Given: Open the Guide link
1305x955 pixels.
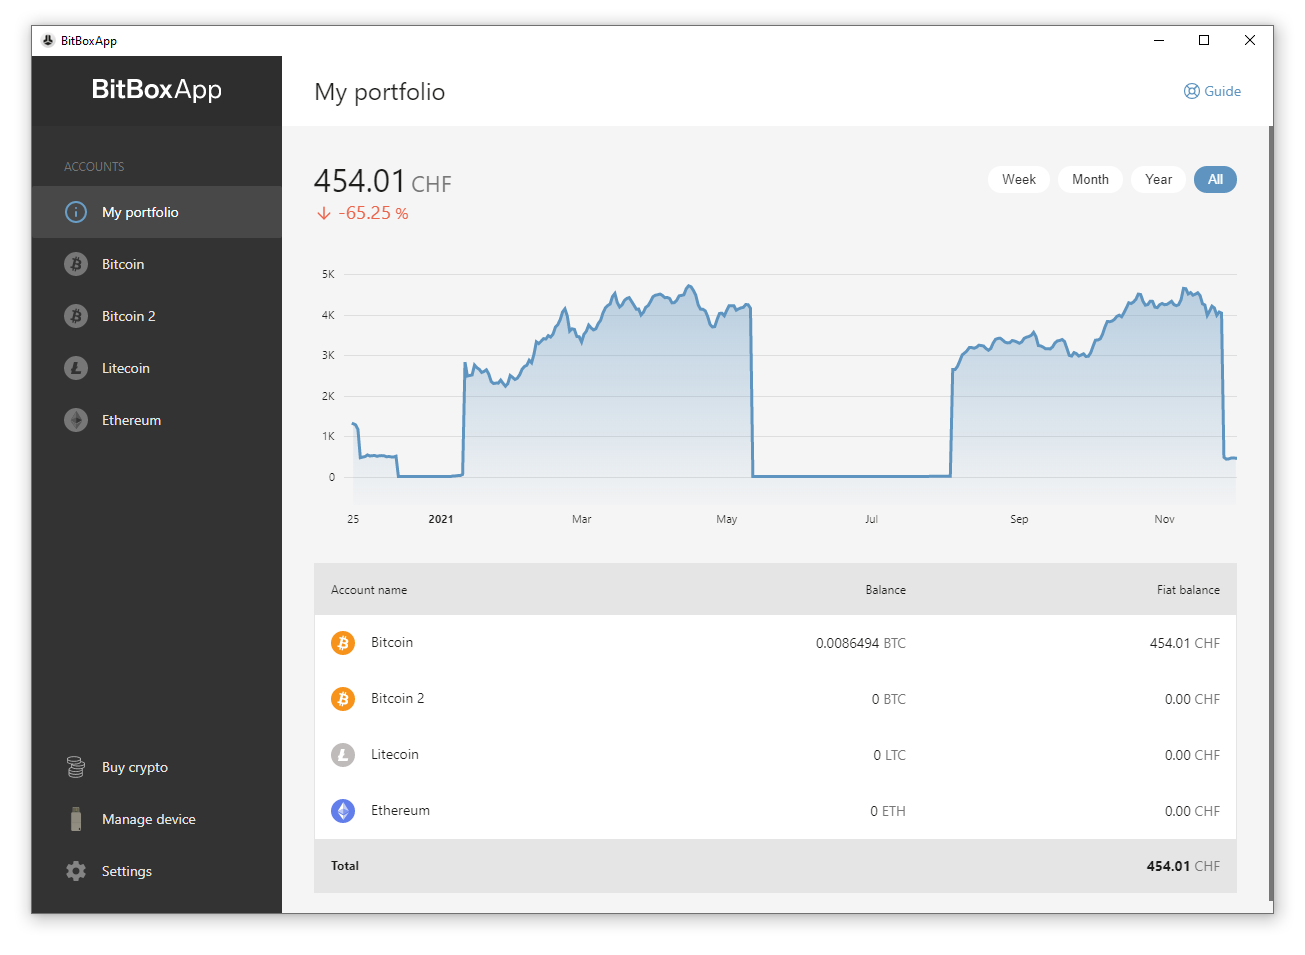Looking at the screenshot, I should [1222, 91].
